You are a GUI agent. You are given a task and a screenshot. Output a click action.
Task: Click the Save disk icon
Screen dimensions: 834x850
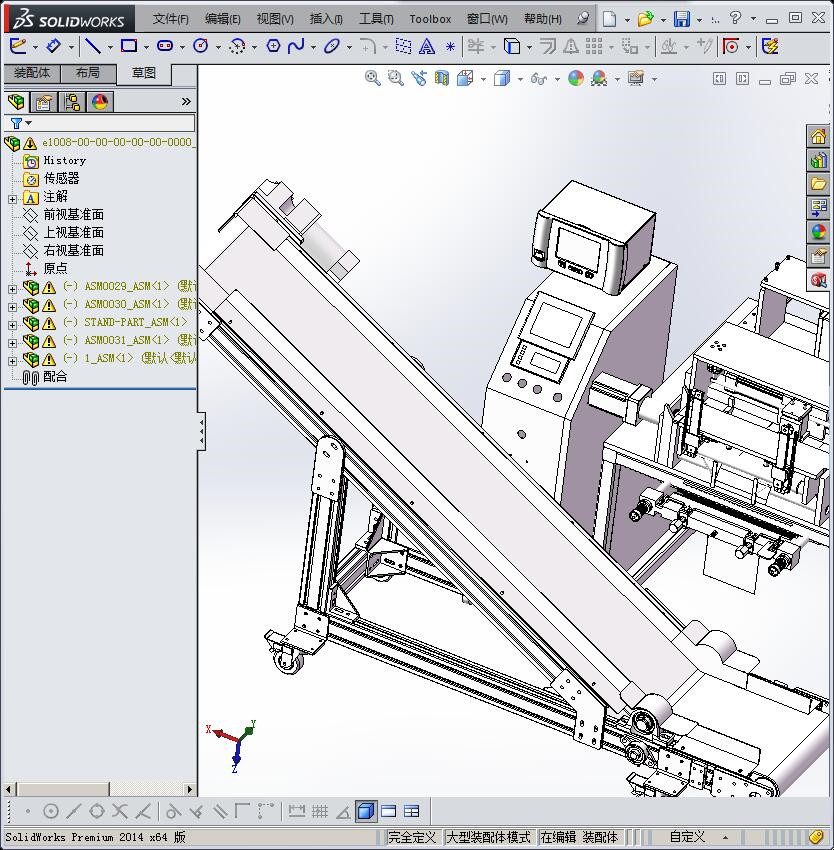[x=681, y=19]
